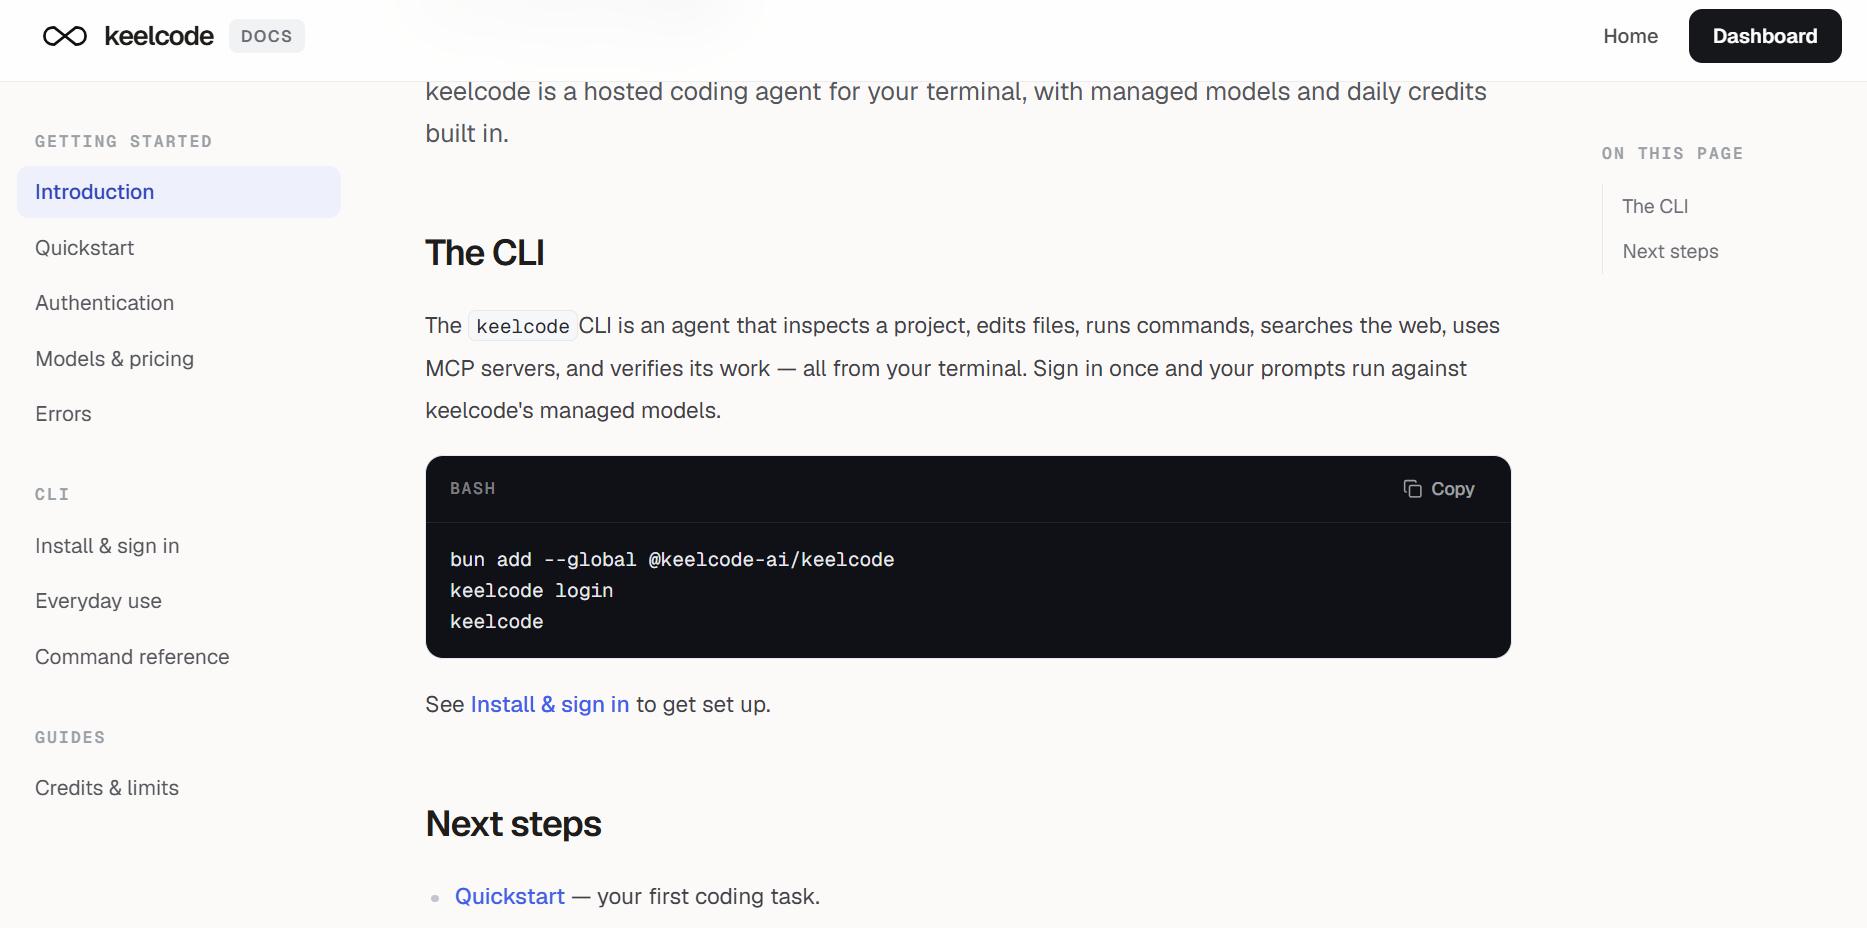Image resolution: width=1867 pixels, height=928 pixels.
Task: Jump to The CLI section from page outline
Action: [1655, 206]
